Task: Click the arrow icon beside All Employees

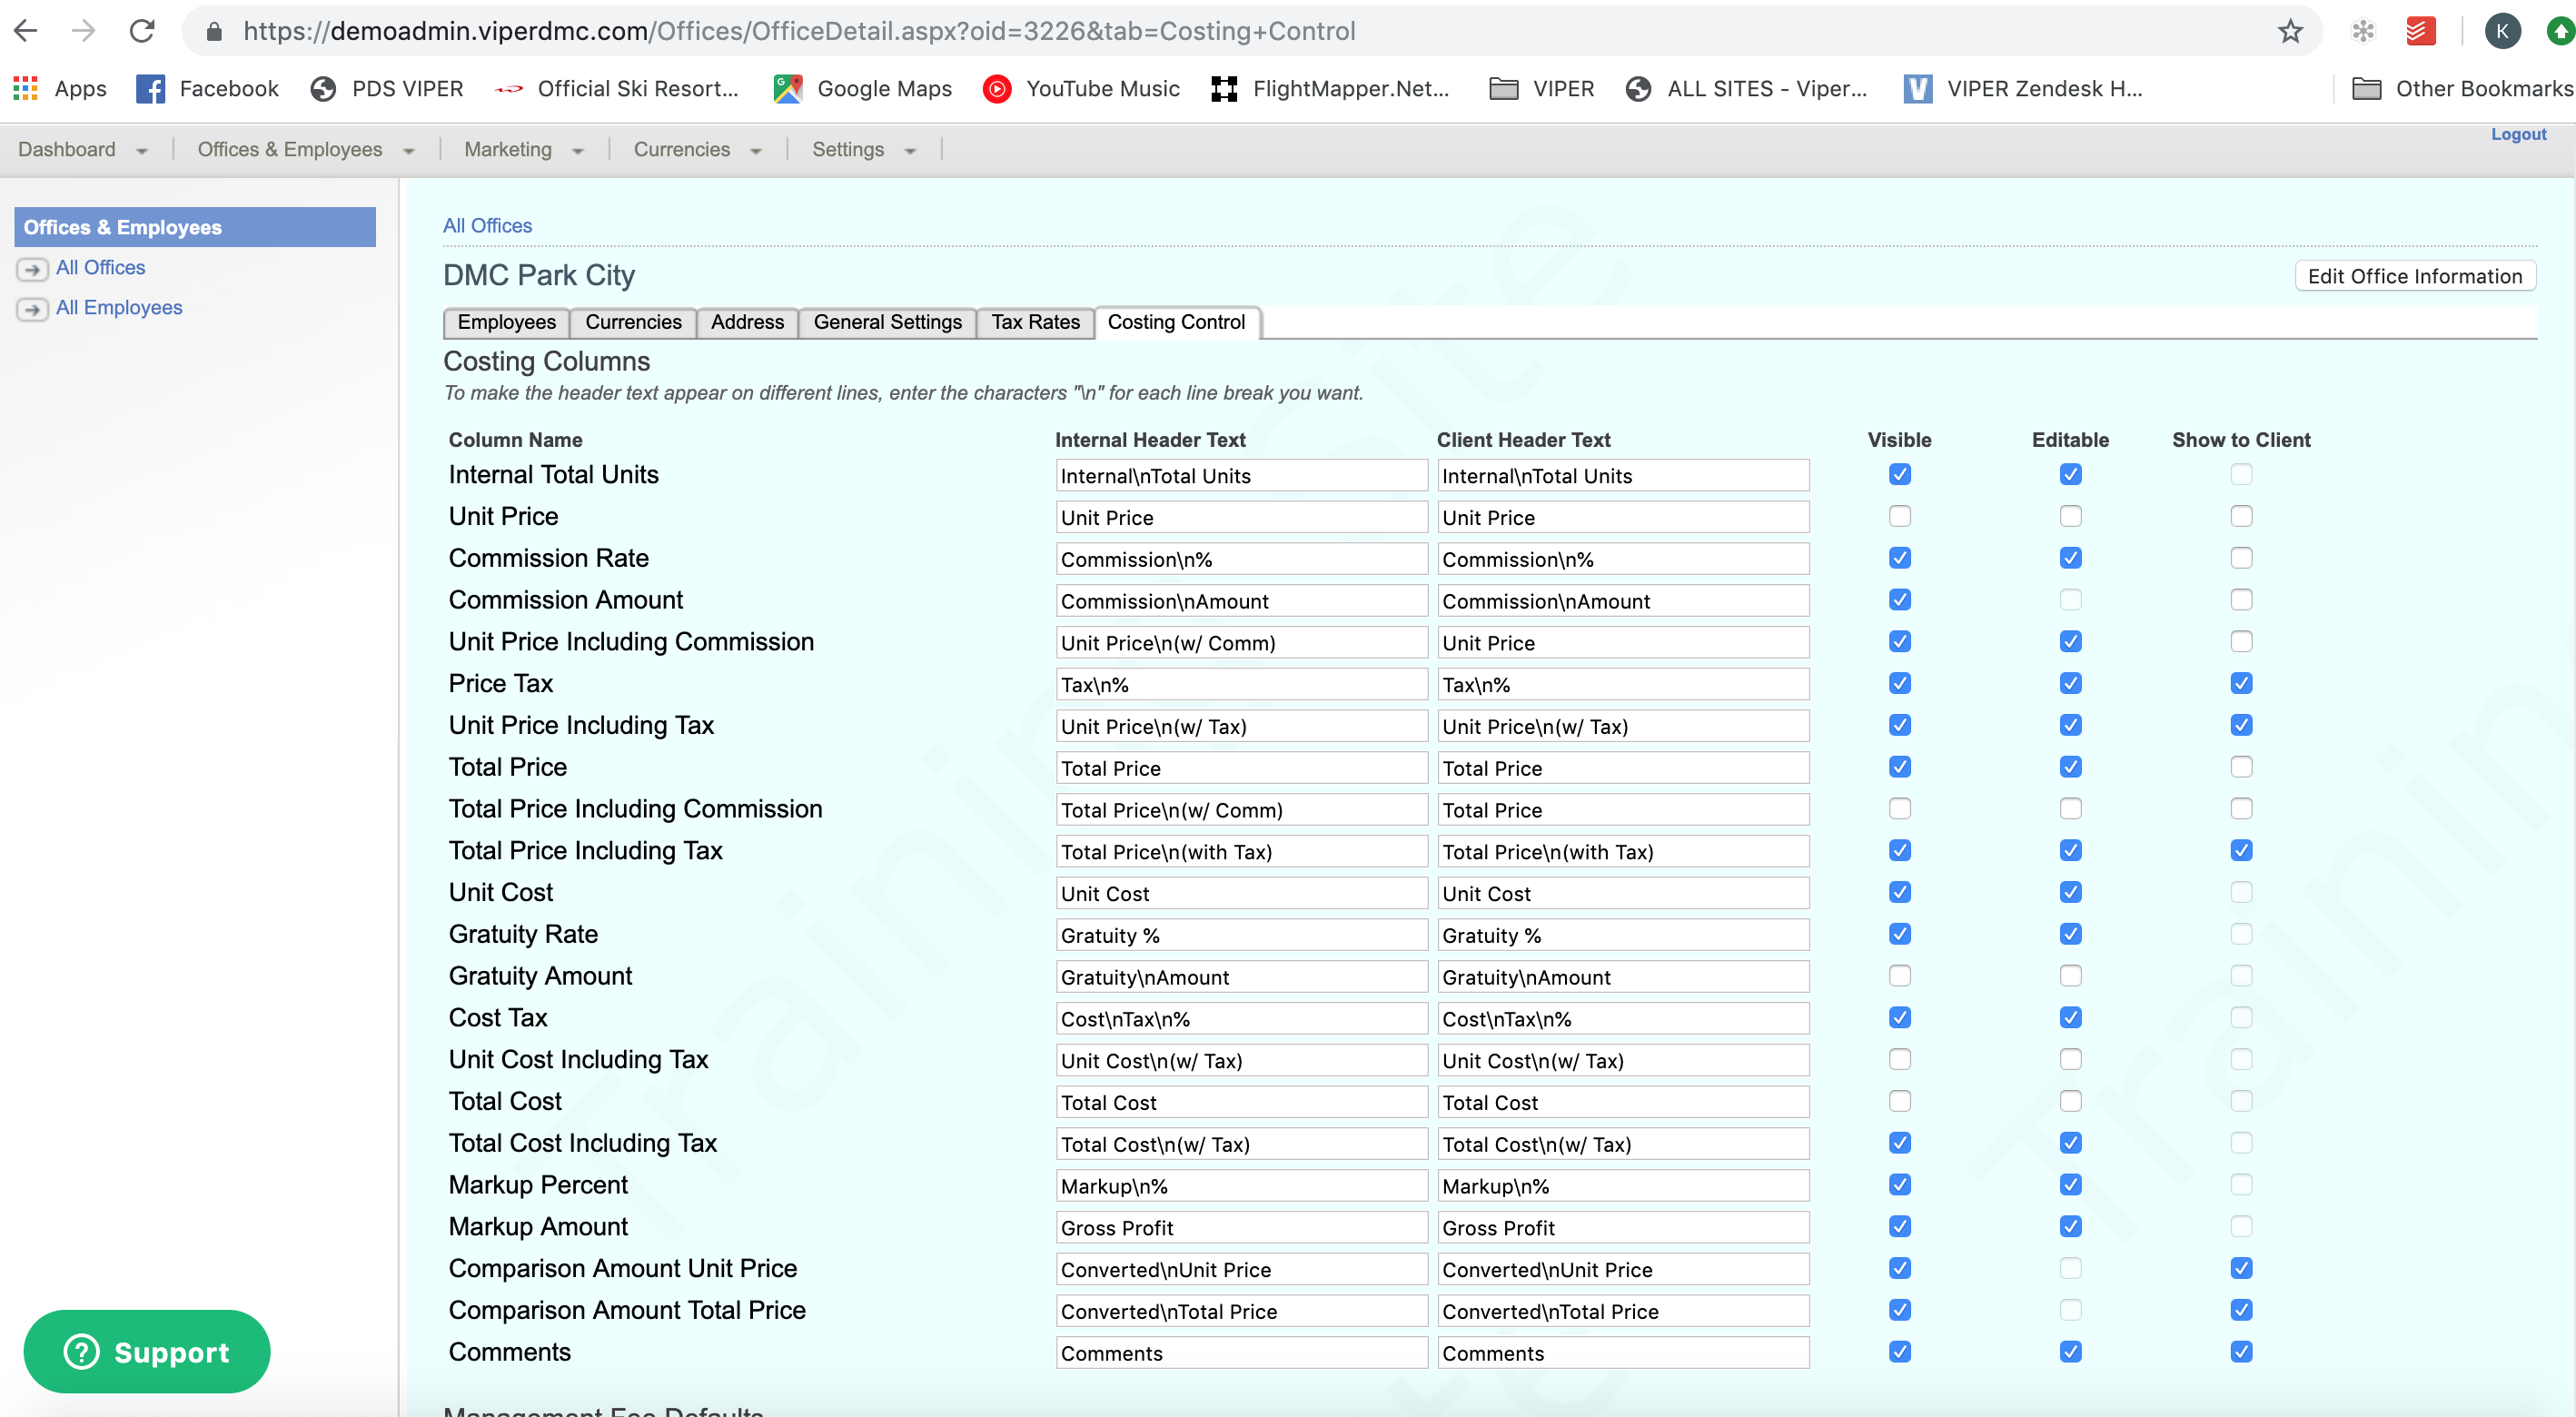Action: (32, 309)
